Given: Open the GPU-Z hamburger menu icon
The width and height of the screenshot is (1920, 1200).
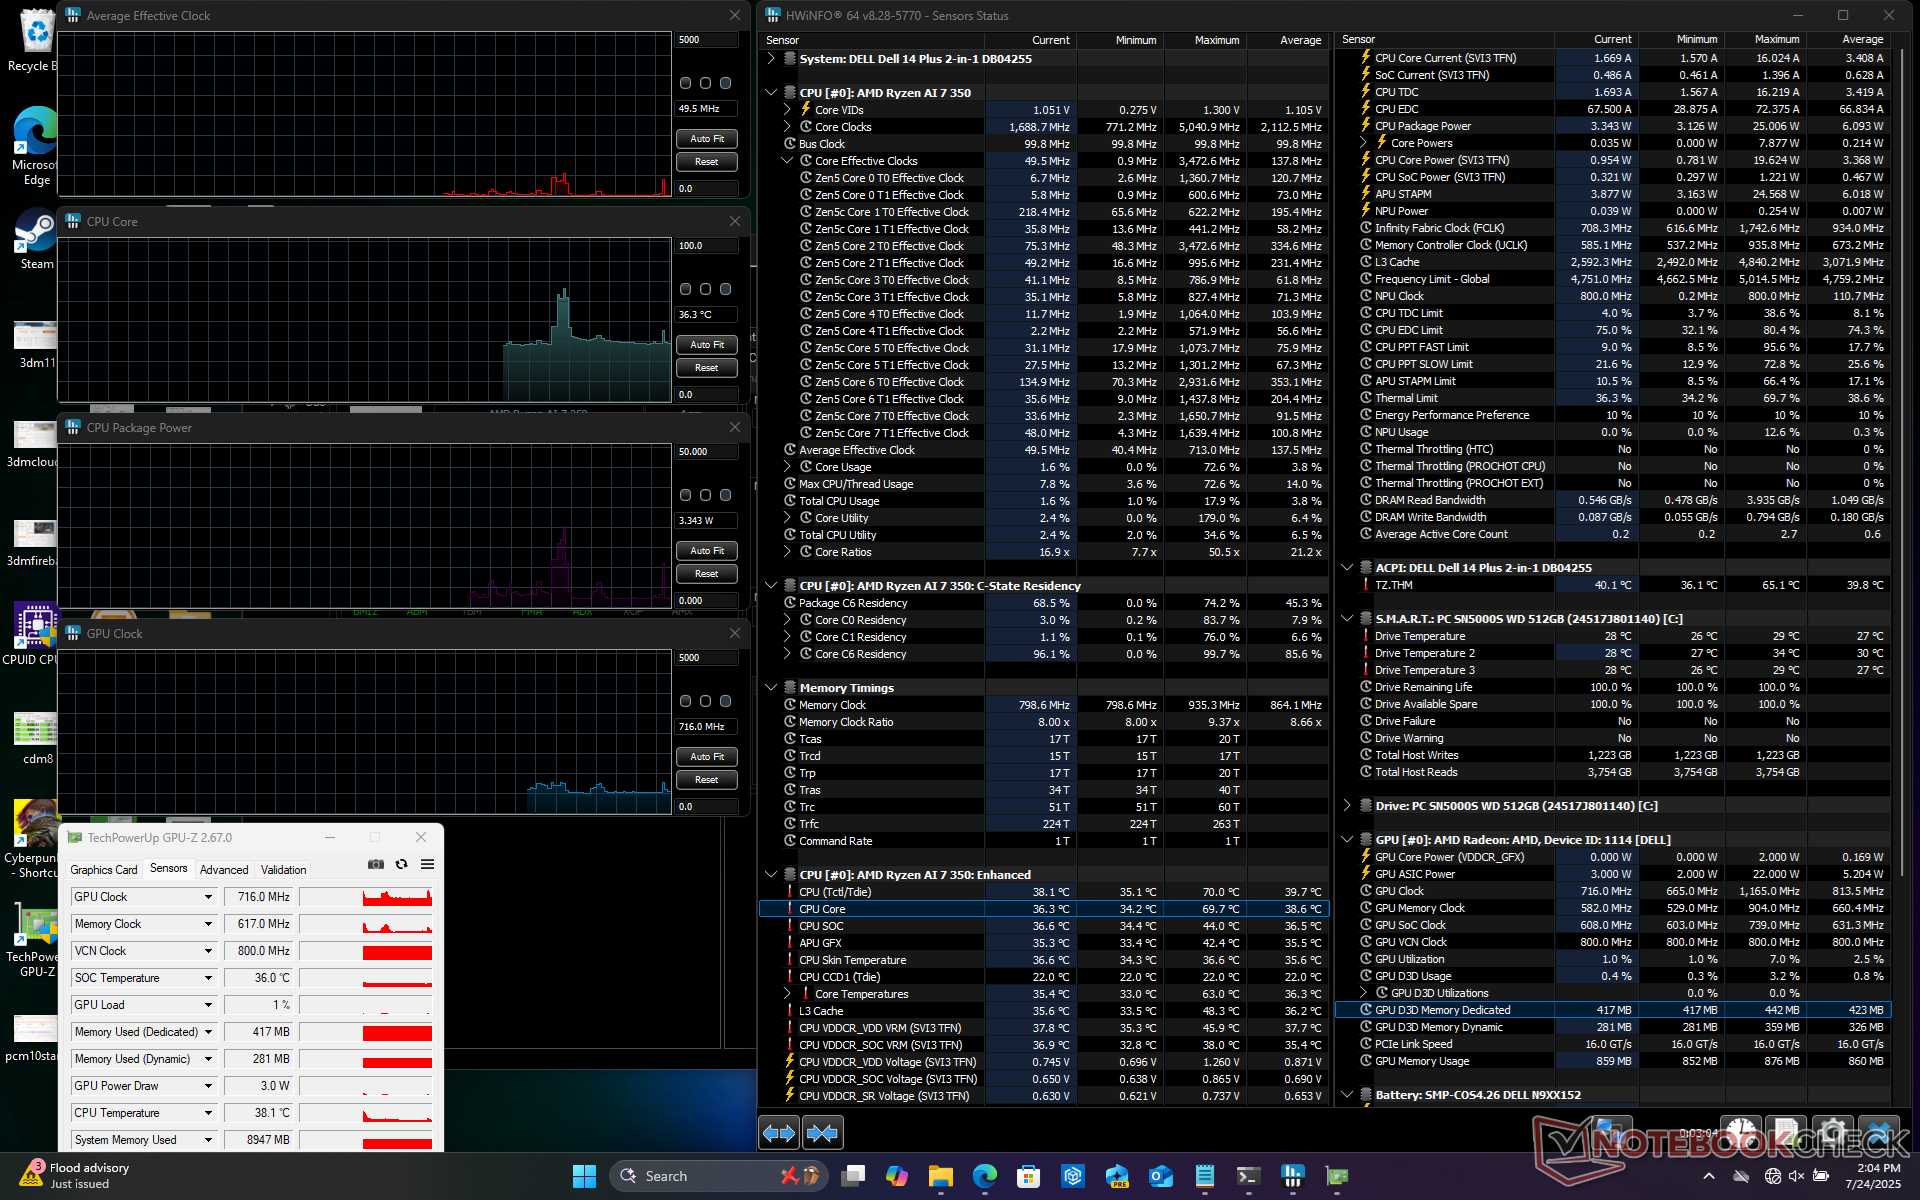Looking at the screenshot, I should pos(427,864).
